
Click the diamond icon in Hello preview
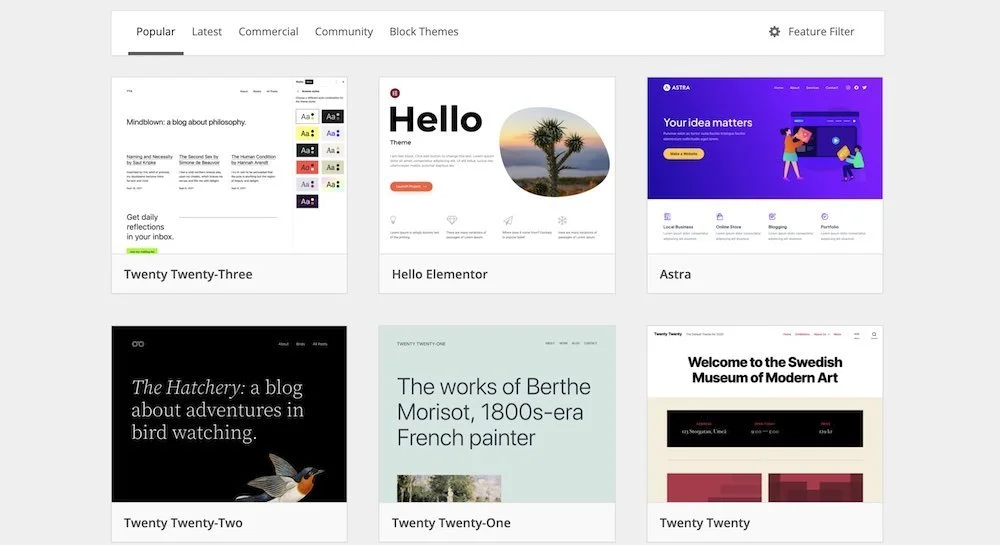tap(452, 220)
